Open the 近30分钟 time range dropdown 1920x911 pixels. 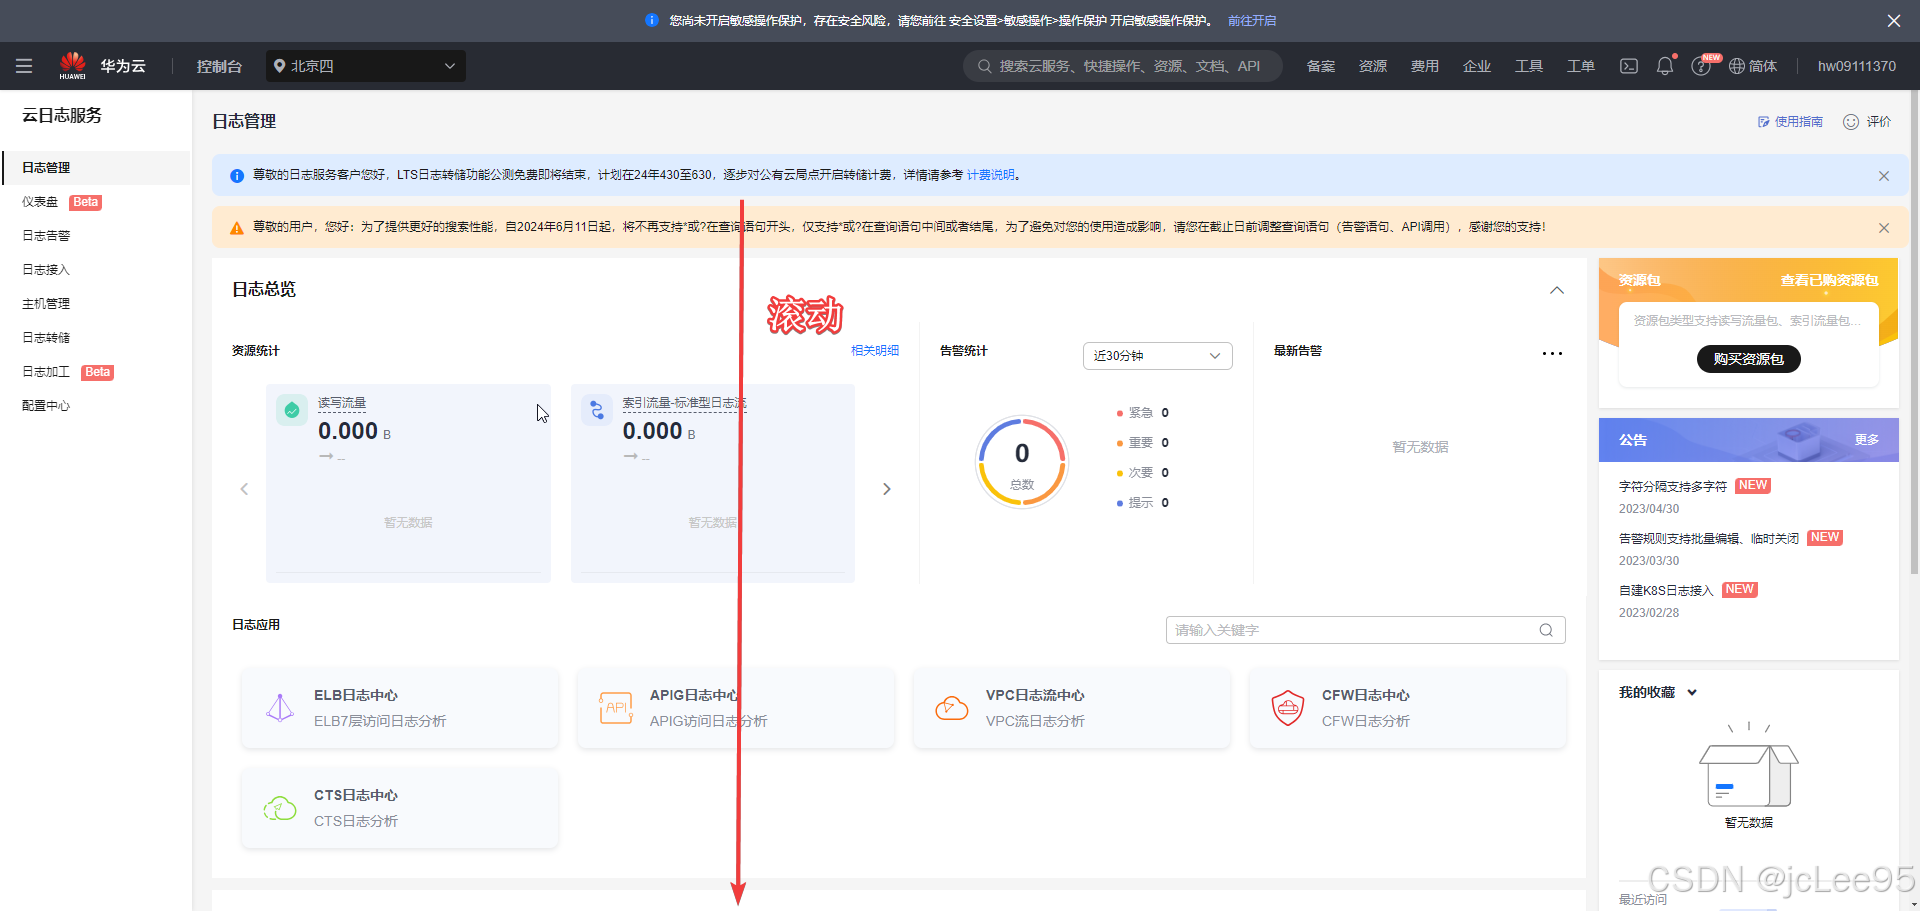coord(1157,356)
